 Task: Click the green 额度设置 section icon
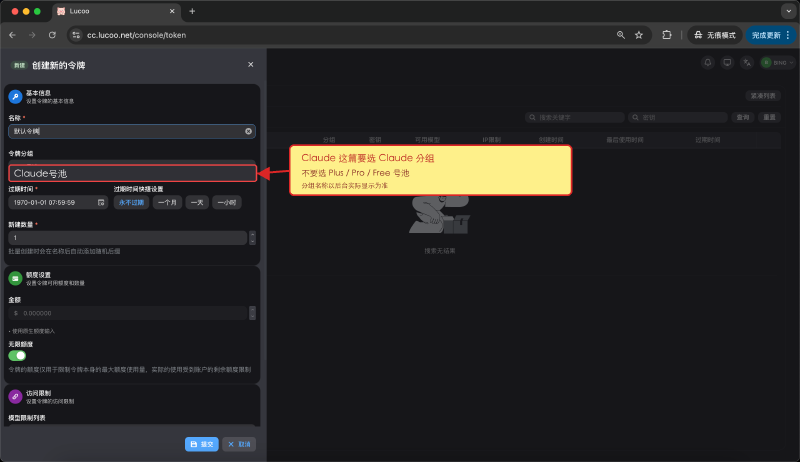[x=15, y=278]
